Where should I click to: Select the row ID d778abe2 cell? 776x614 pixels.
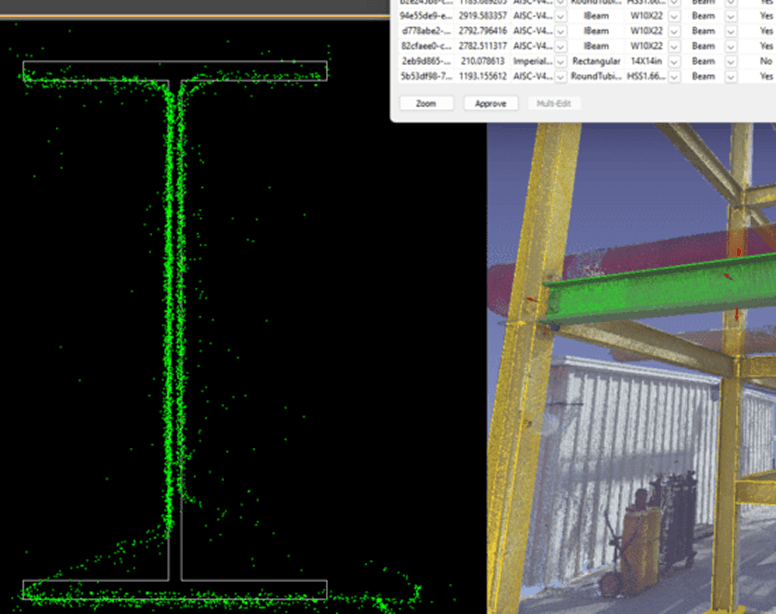[426, 31]
